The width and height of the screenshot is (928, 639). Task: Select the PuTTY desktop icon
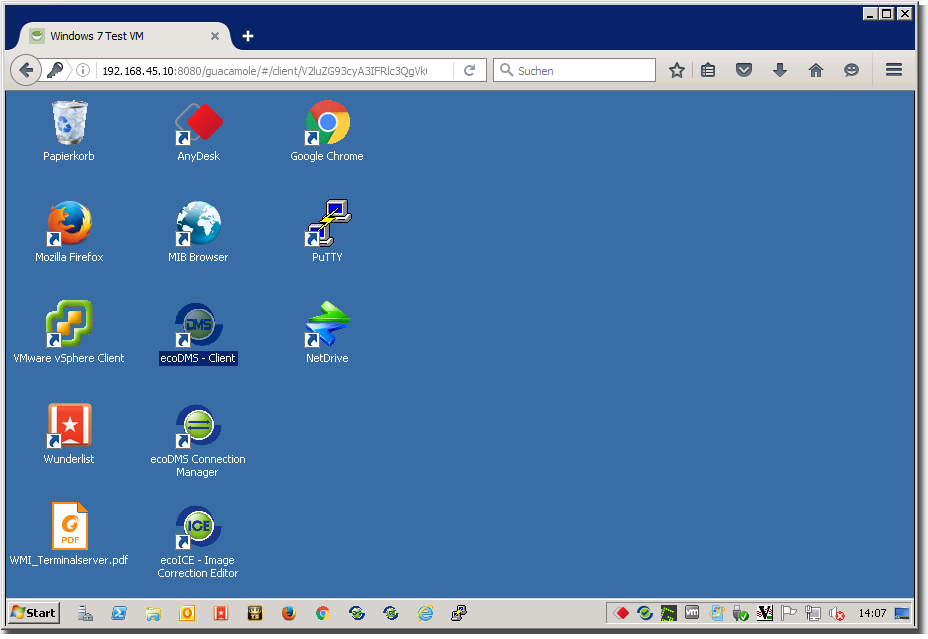click(x=327, y=225)
